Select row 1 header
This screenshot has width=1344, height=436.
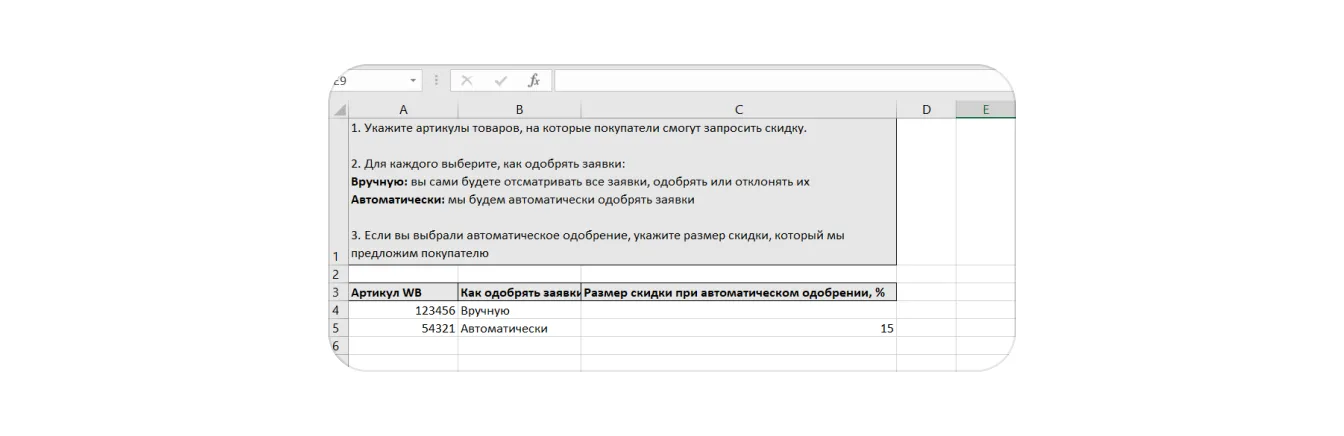(x=338, y=192)
